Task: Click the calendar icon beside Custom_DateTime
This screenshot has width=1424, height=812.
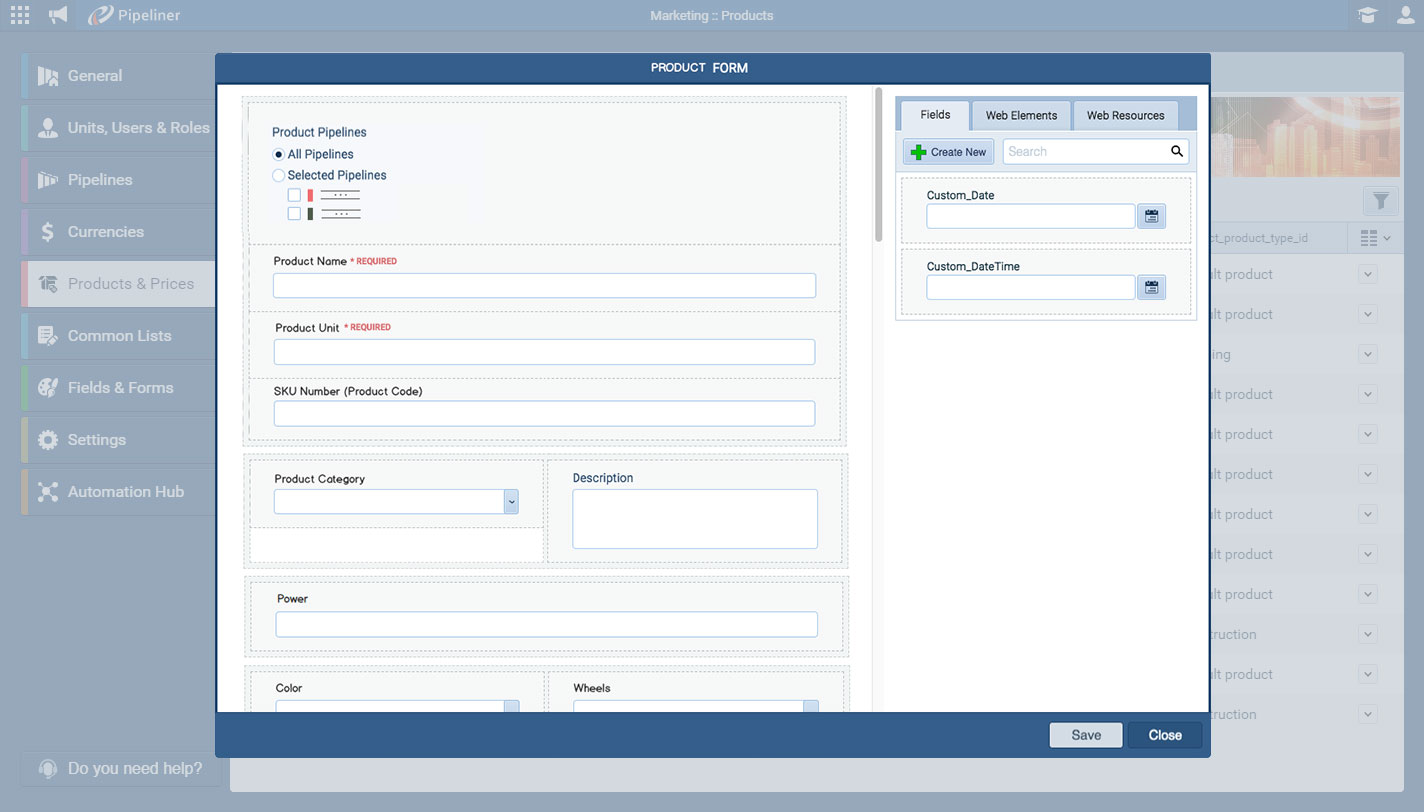Action: click(x=1151, y=287)
